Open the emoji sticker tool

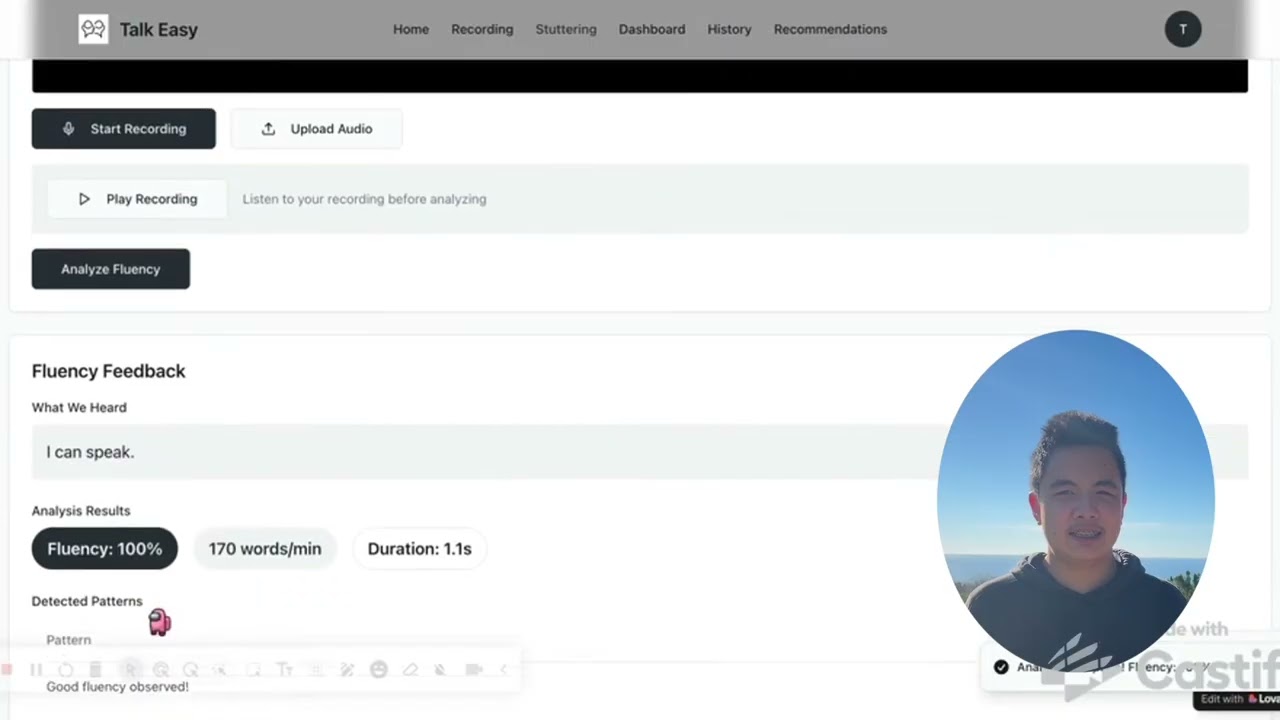click(378, 669)
